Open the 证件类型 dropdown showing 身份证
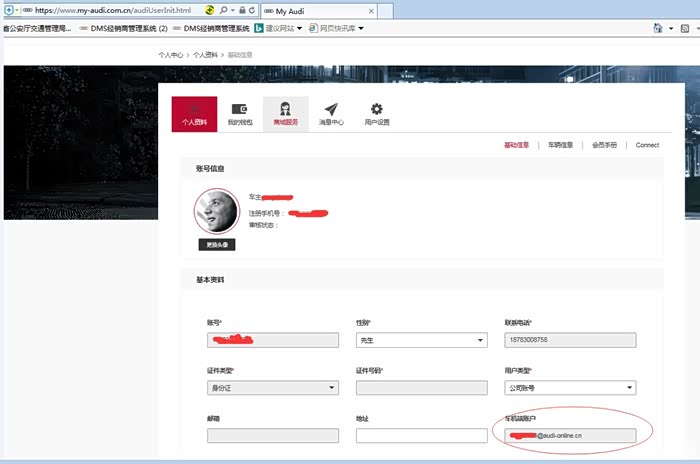Screen dimensions: 700x464 (x=271, y=388)
